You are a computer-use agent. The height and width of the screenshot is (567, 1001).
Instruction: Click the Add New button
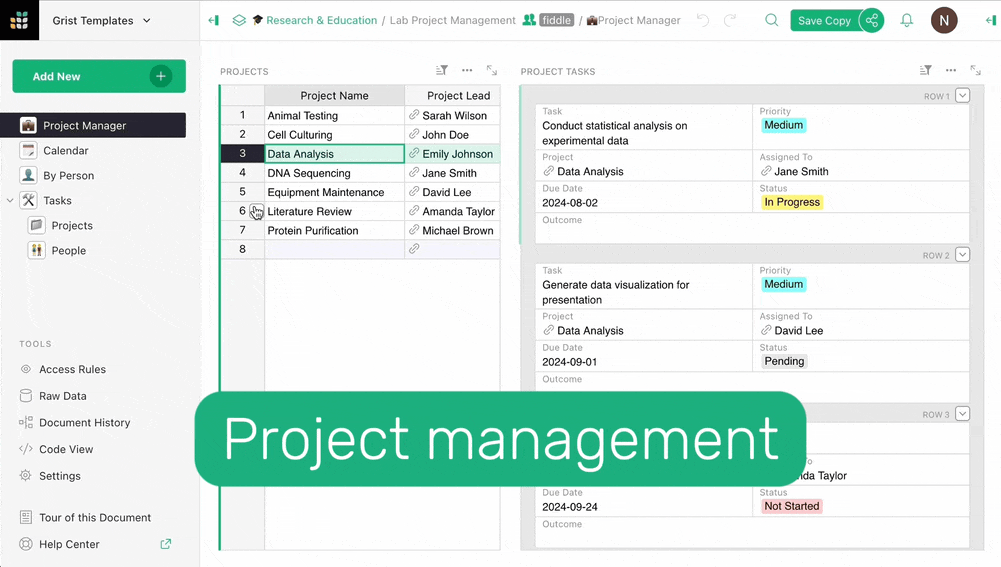point(98,76)
